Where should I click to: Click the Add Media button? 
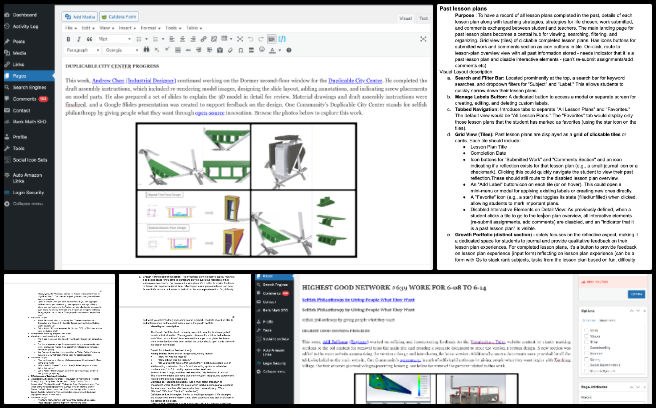point(80,17)
